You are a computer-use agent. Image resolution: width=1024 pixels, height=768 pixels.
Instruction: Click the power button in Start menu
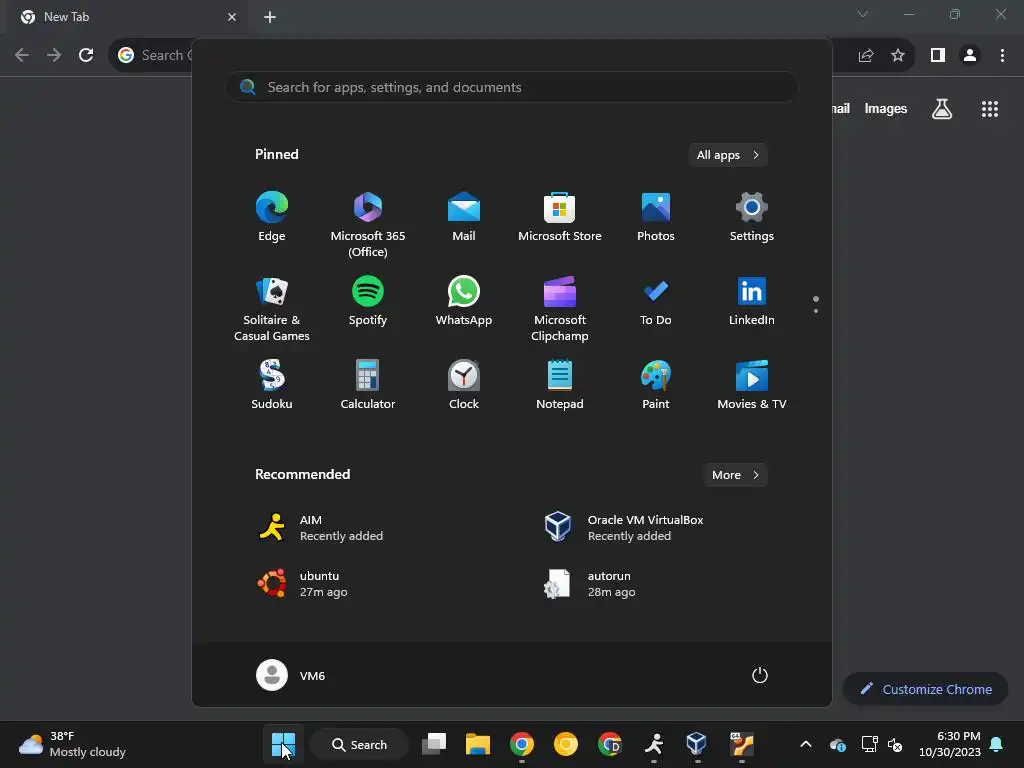click(760, 675)
